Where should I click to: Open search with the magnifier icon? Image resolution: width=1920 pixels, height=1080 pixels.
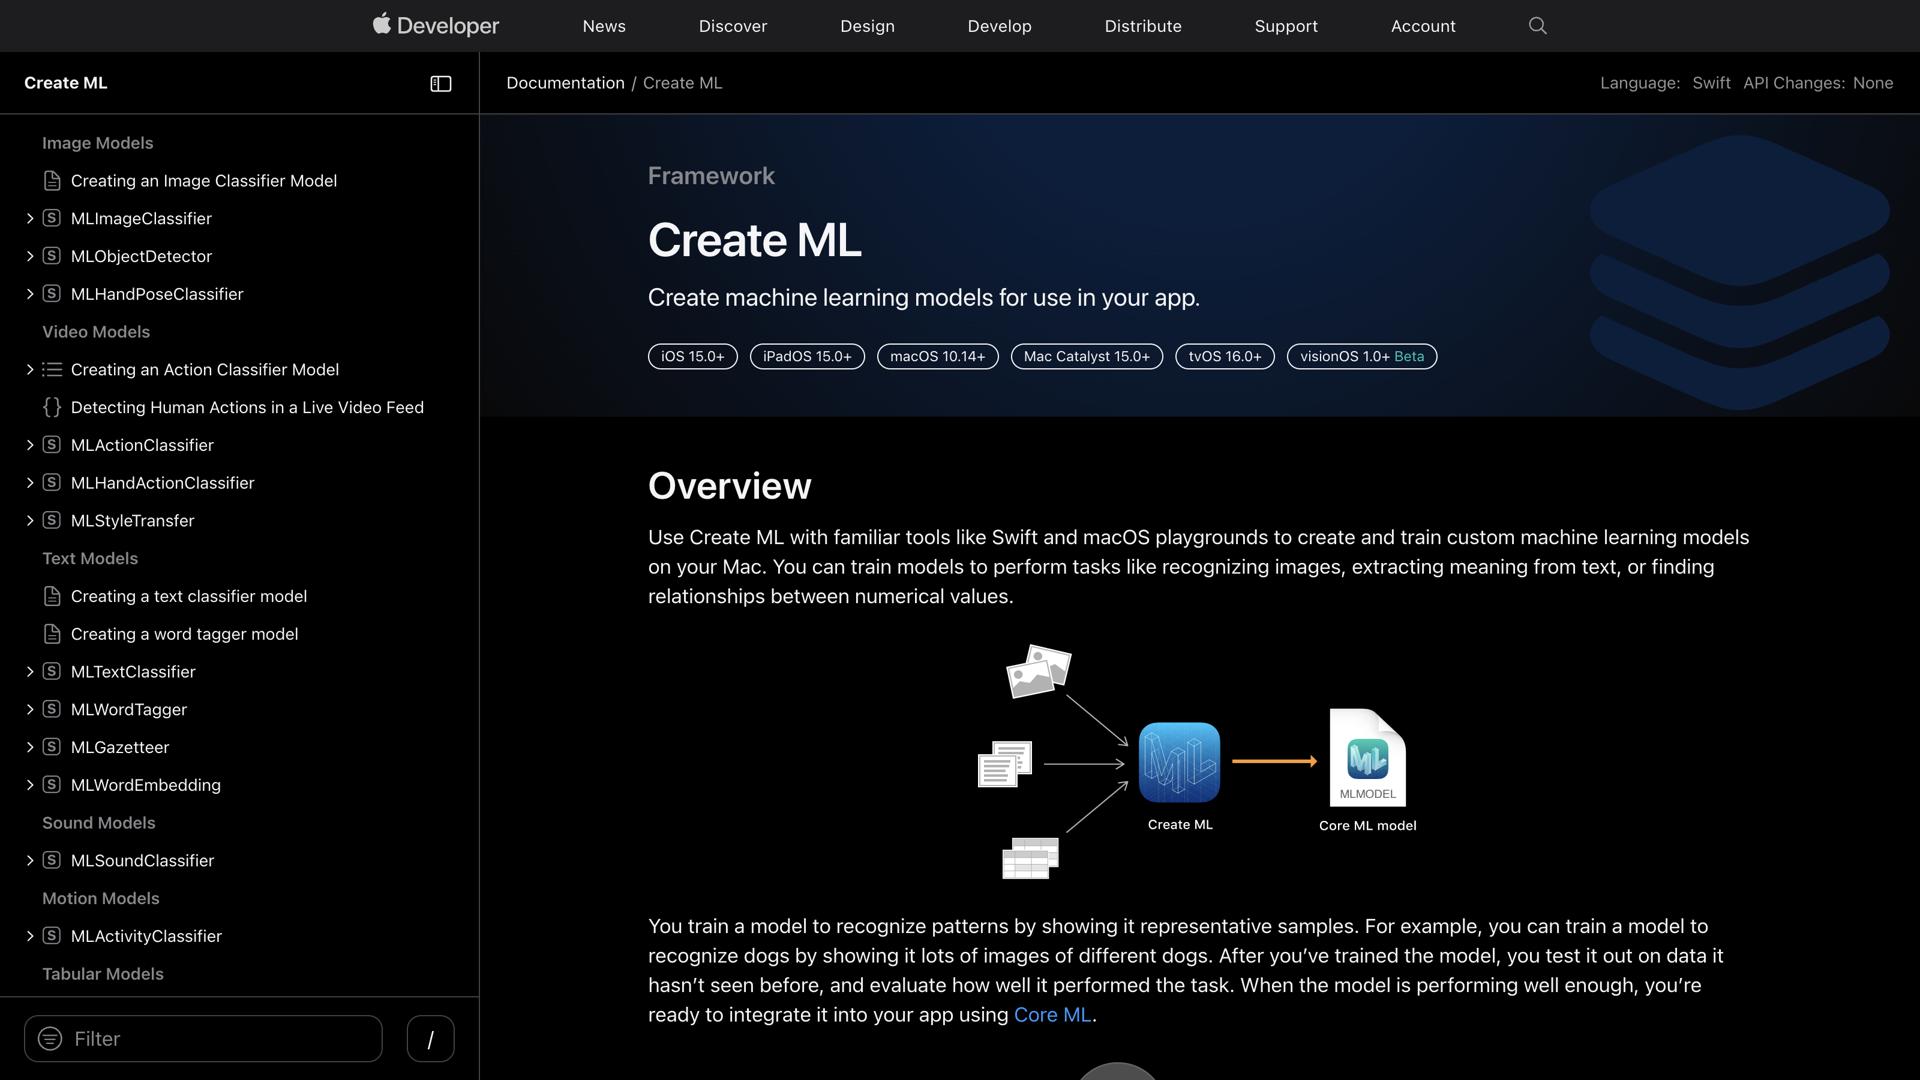[1537, 25]
